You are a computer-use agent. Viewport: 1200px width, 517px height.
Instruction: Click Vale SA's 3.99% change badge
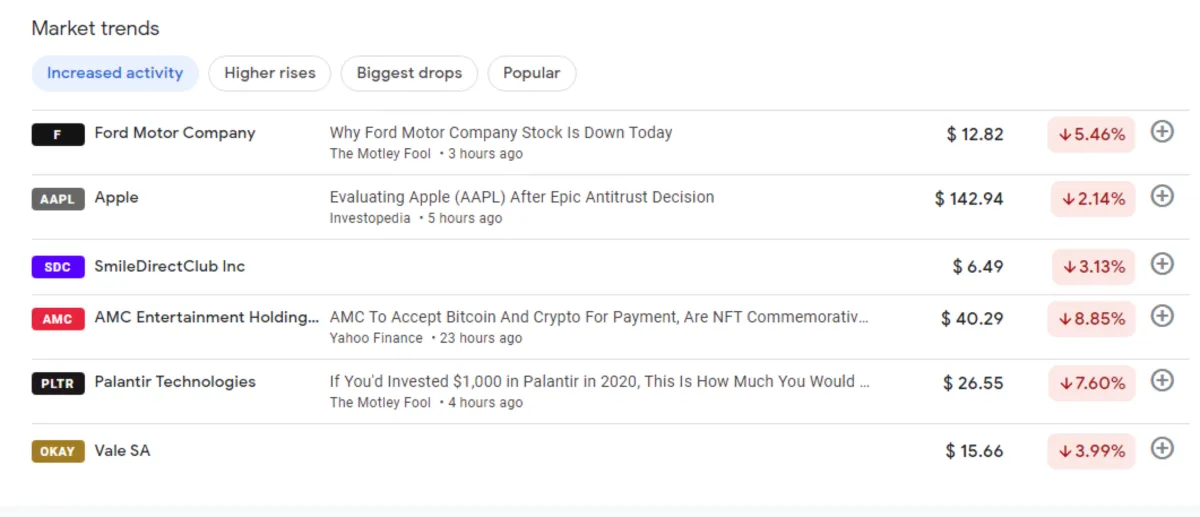(1092, 451)
